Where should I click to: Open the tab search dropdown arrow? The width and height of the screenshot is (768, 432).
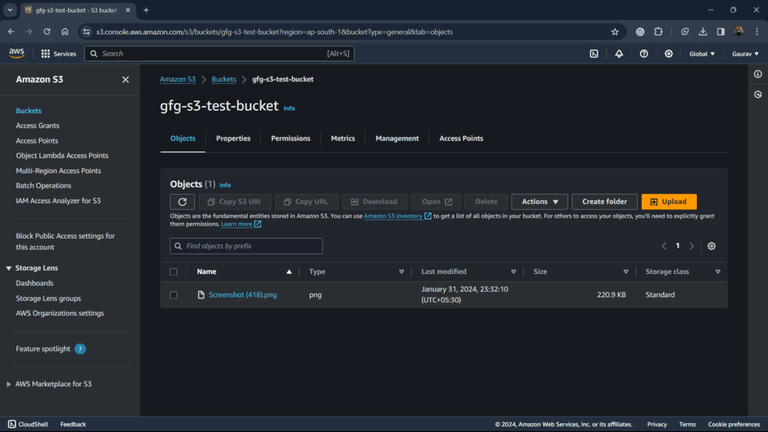(x=10, y=10)
